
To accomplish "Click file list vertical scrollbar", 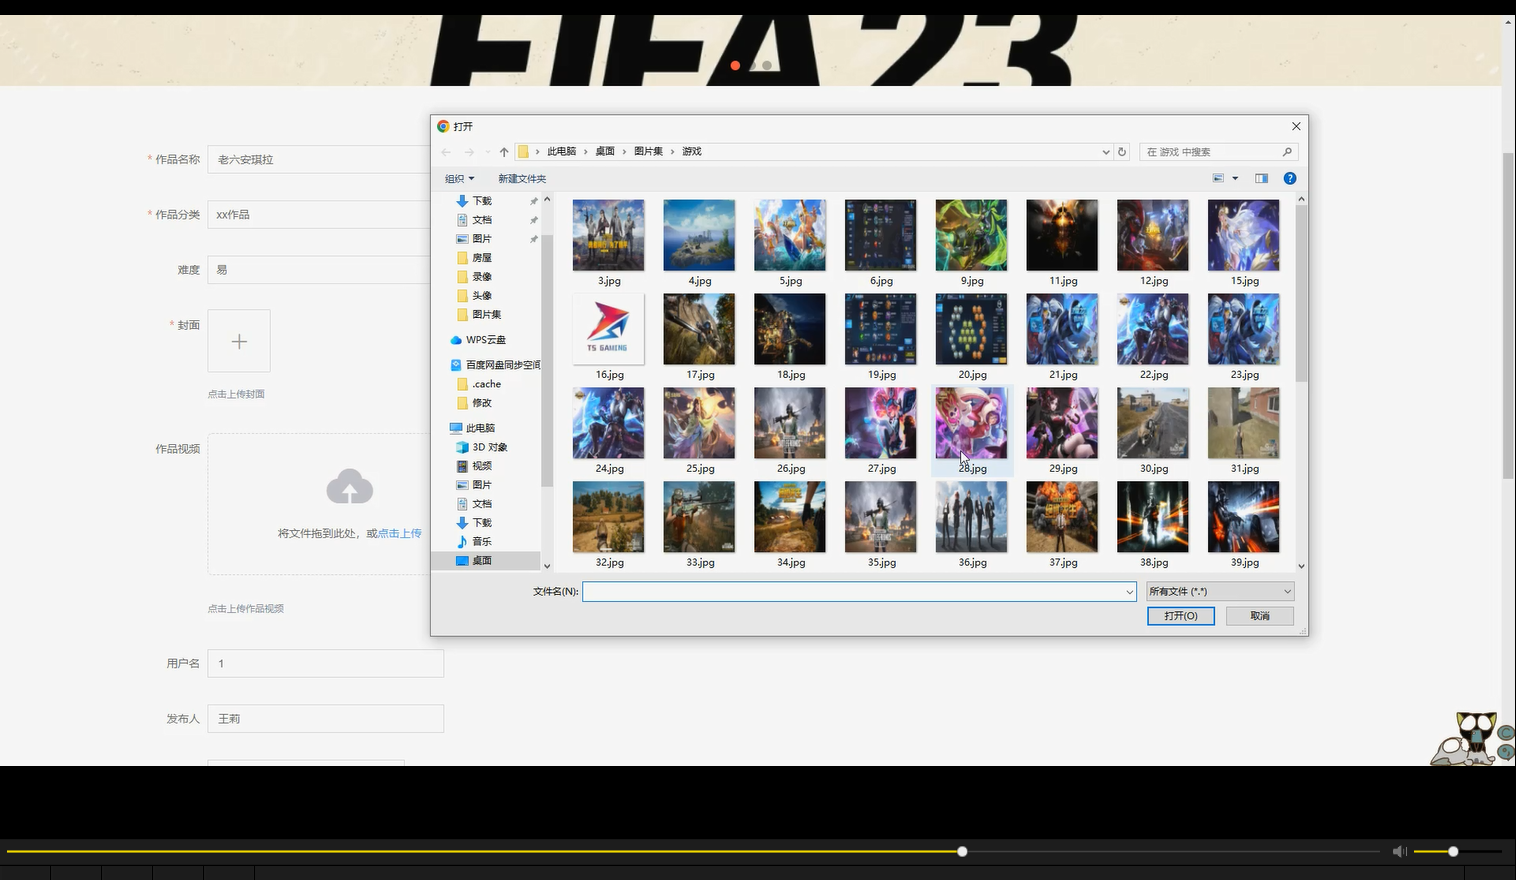I will (1301, 294).
